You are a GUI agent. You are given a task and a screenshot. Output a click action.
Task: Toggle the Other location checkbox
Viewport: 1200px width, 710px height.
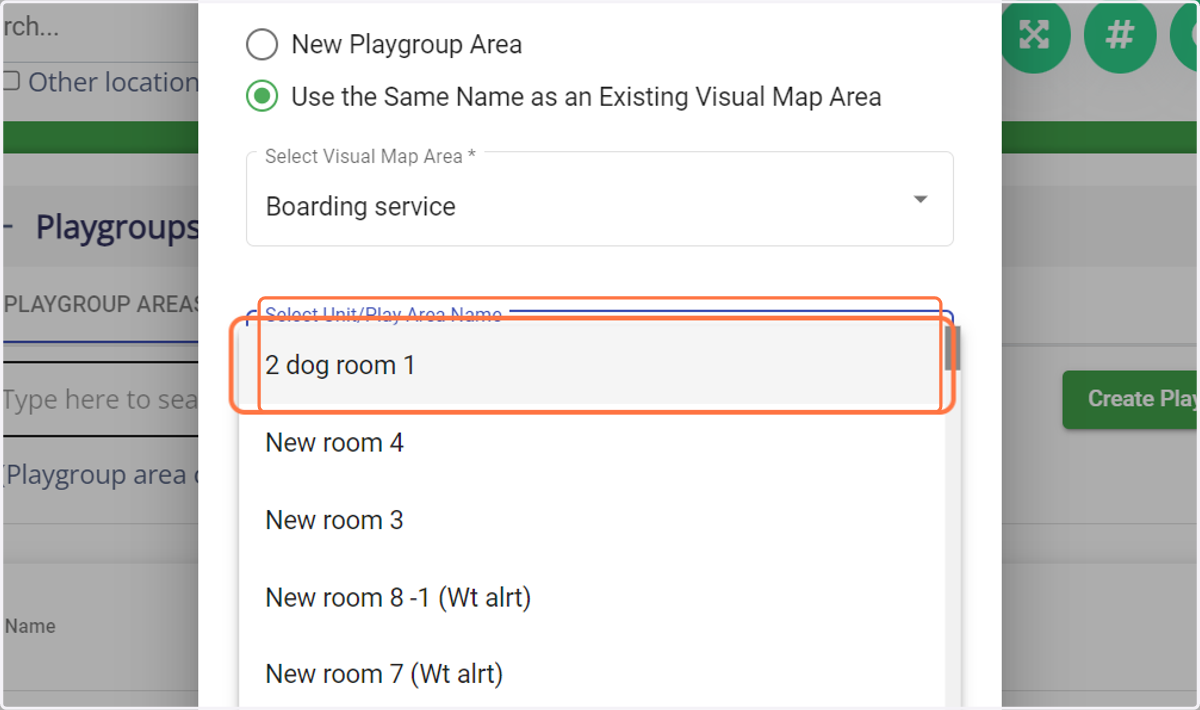tap(11, 82)
